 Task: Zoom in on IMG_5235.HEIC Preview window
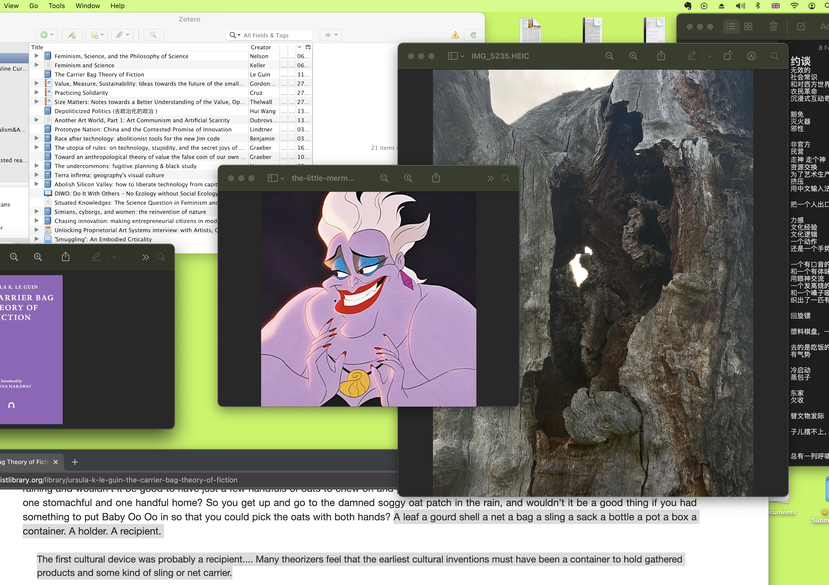[633, 56]
